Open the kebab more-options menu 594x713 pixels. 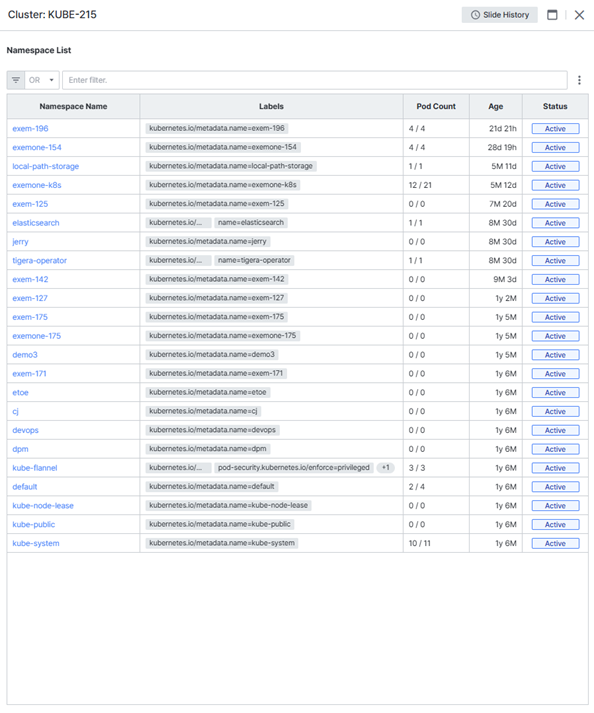click(579, 80)
